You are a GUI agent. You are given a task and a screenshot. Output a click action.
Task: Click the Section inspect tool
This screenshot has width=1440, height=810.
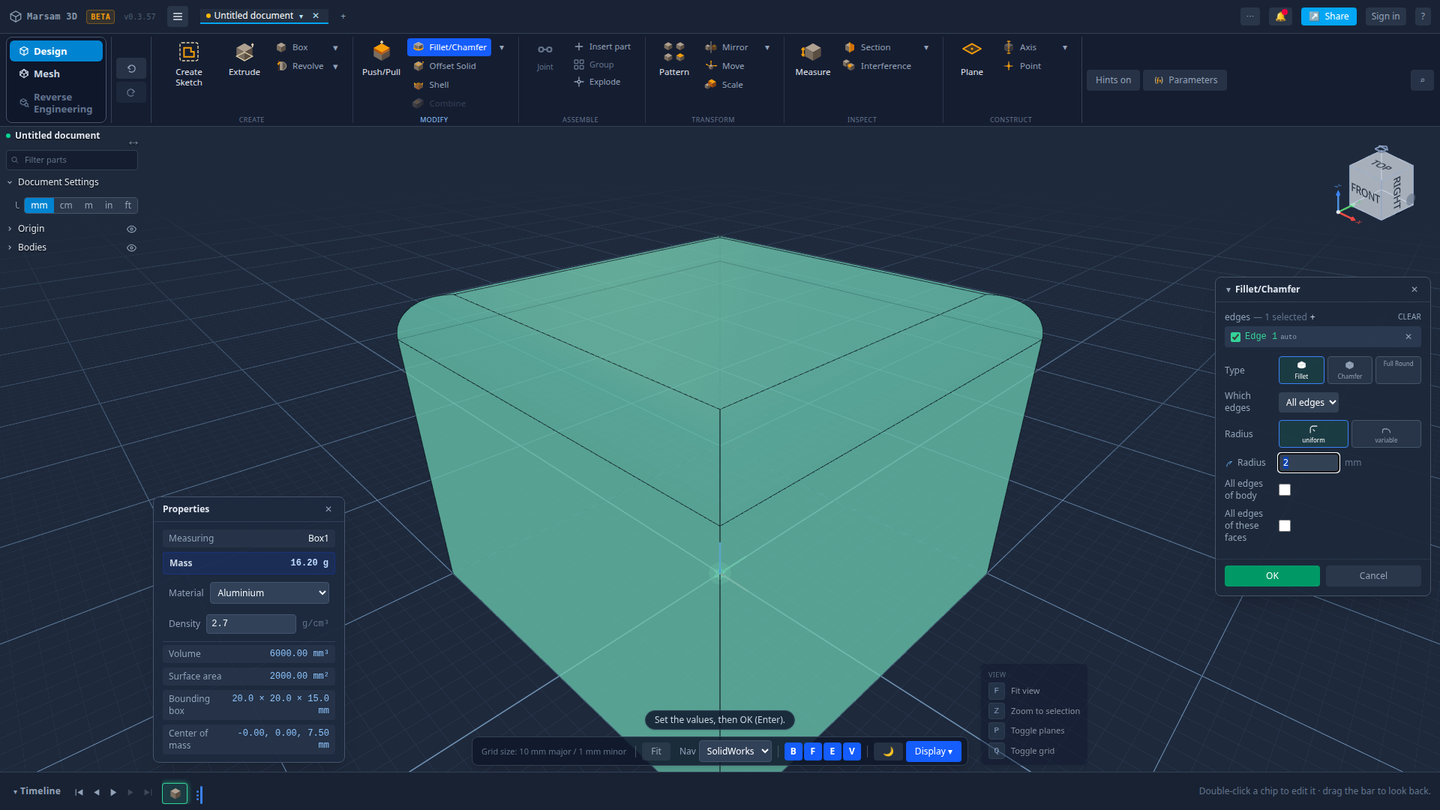867,47
